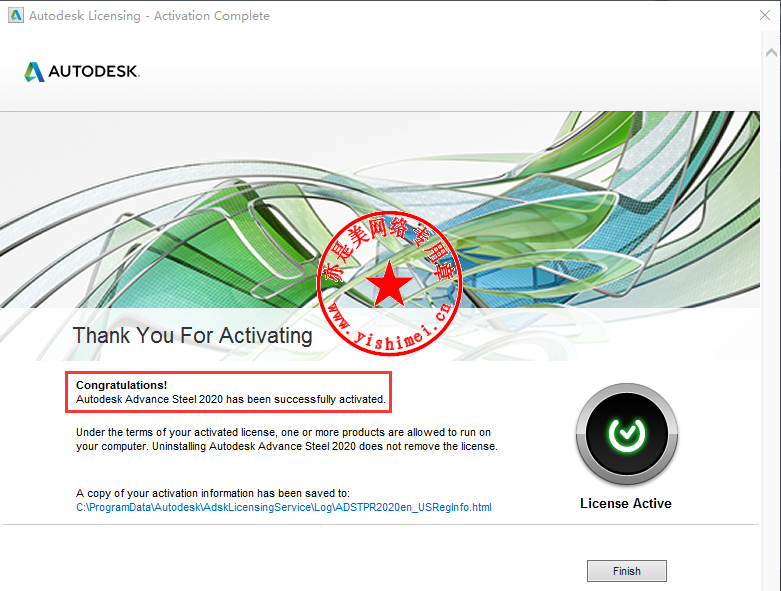Open the ADSTPR2020en_USRegInfo.html log link
The width and height of the screenshot is (781, 591).
click(x=283, y=507)
